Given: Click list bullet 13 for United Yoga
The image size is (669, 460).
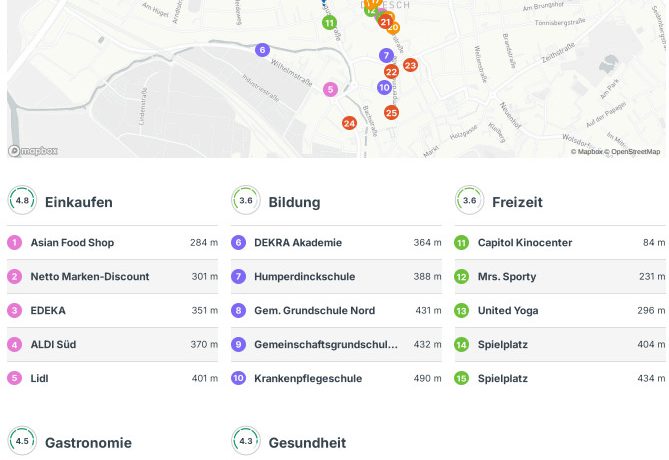Looking at the screenshot, I should pos(462,310).
